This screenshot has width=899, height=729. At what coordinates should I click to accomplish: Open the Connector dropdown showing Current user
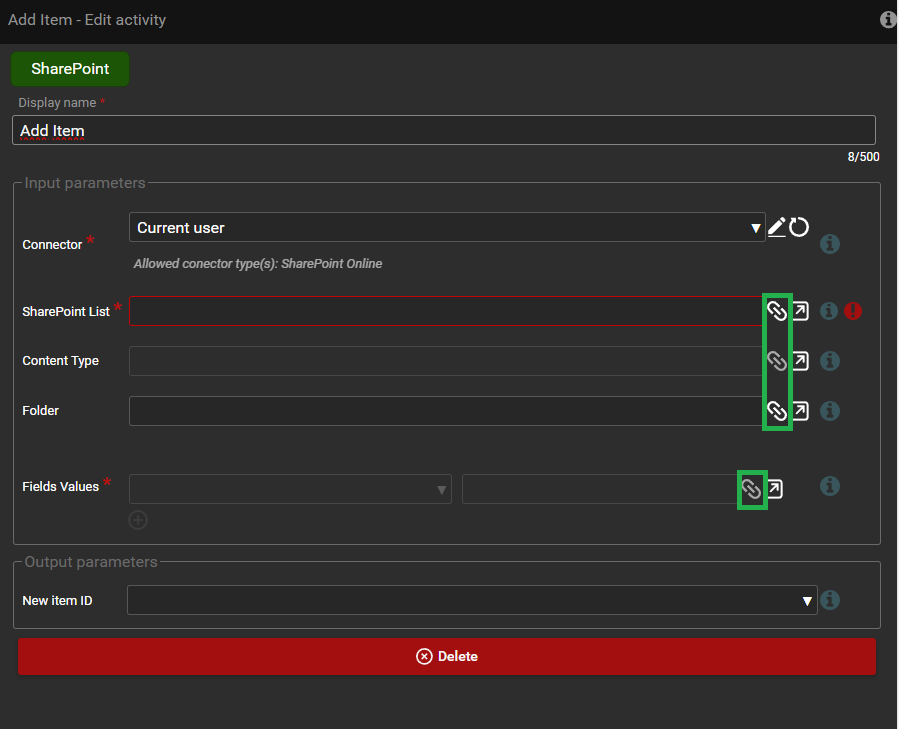447,228
